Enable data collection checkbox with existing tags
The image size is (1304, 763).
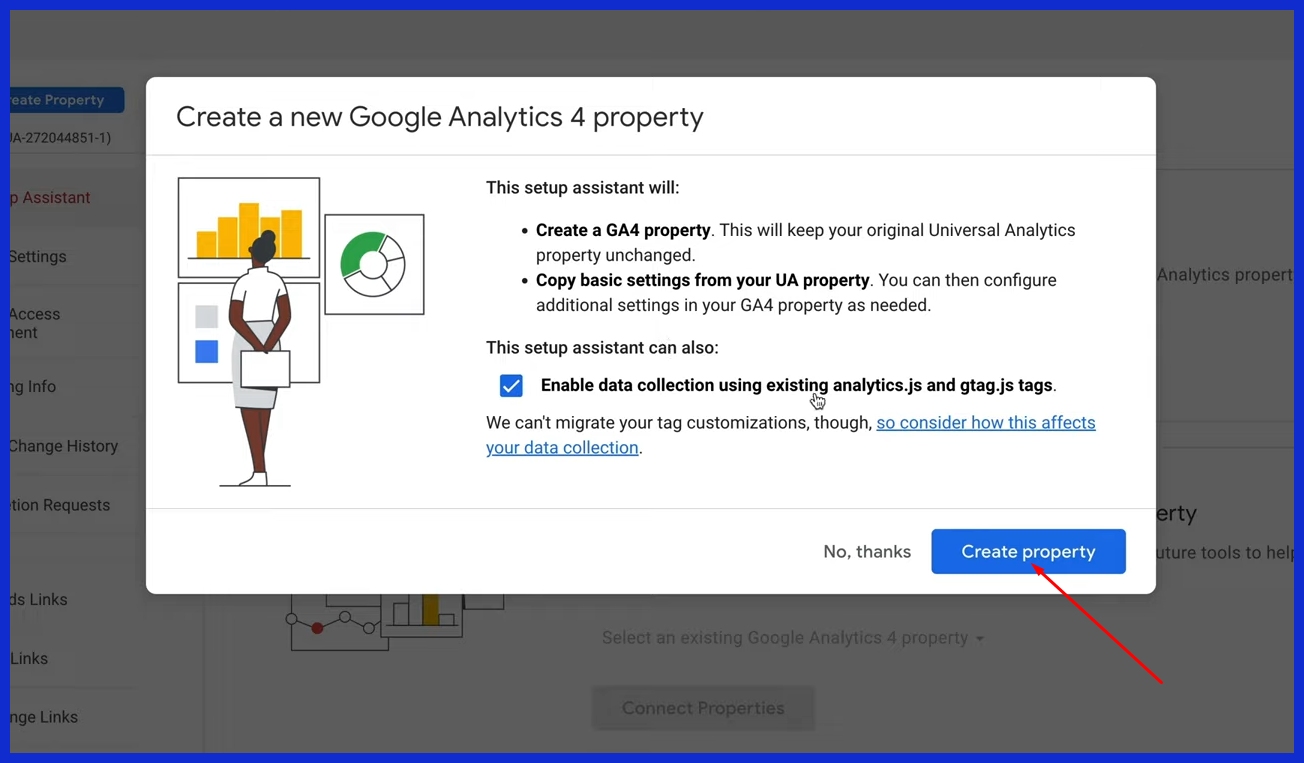click(511, 386)
